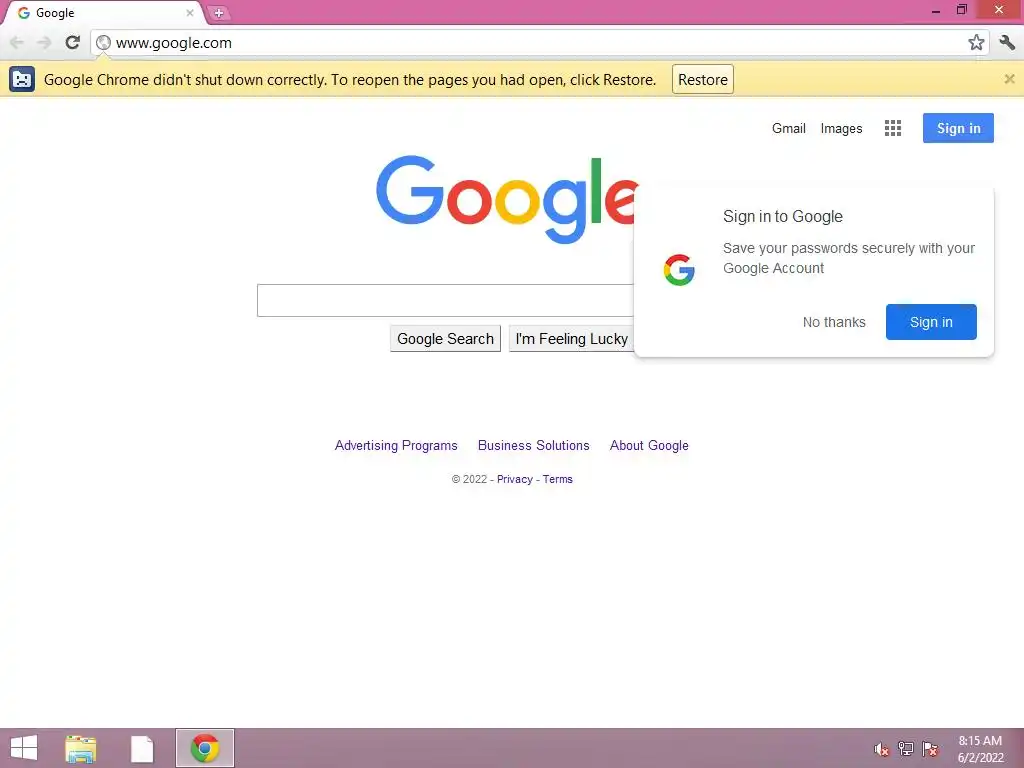Open the Privacy link
The image size is (1024, 768).
point(515,479)
